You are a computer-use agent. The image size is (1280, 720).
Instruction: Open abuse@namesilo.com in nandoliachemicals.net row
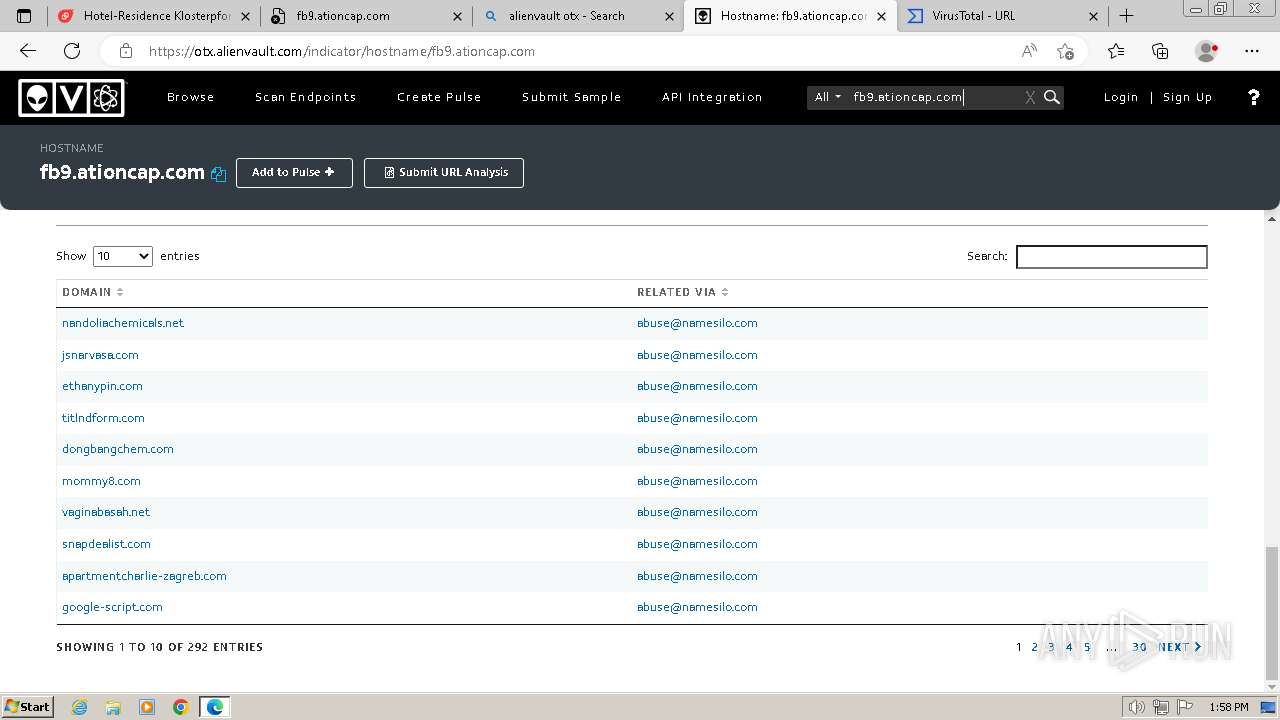(697, 323)
